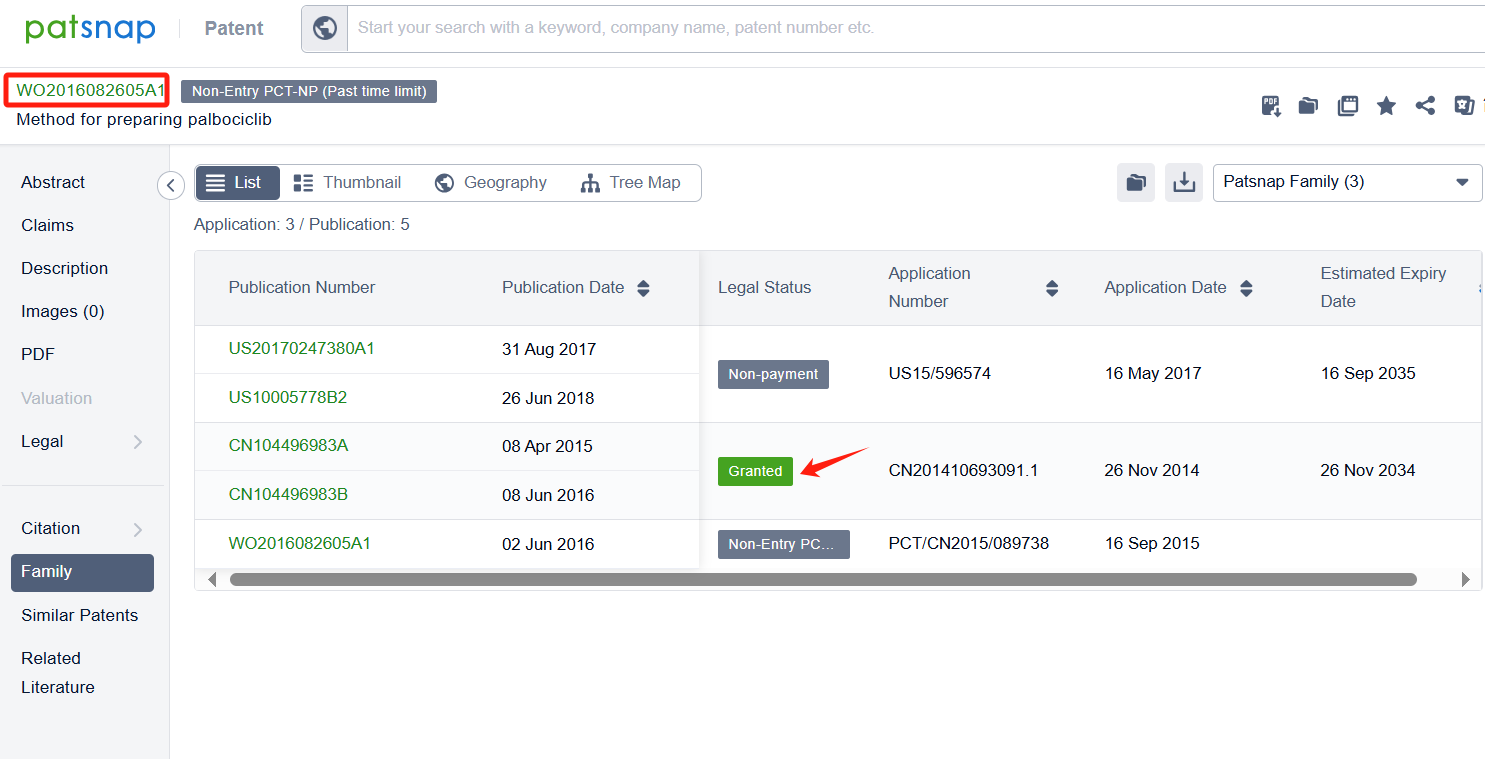Open patent link CN104496983B

[288, 495]
